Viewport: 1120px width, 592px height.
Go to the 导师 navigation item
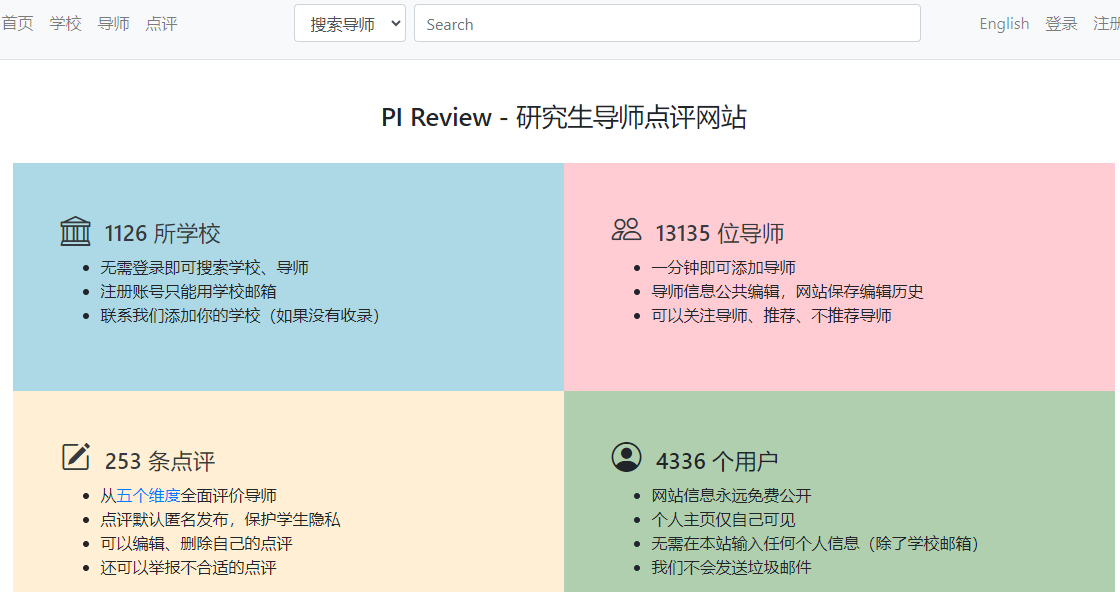113,22
